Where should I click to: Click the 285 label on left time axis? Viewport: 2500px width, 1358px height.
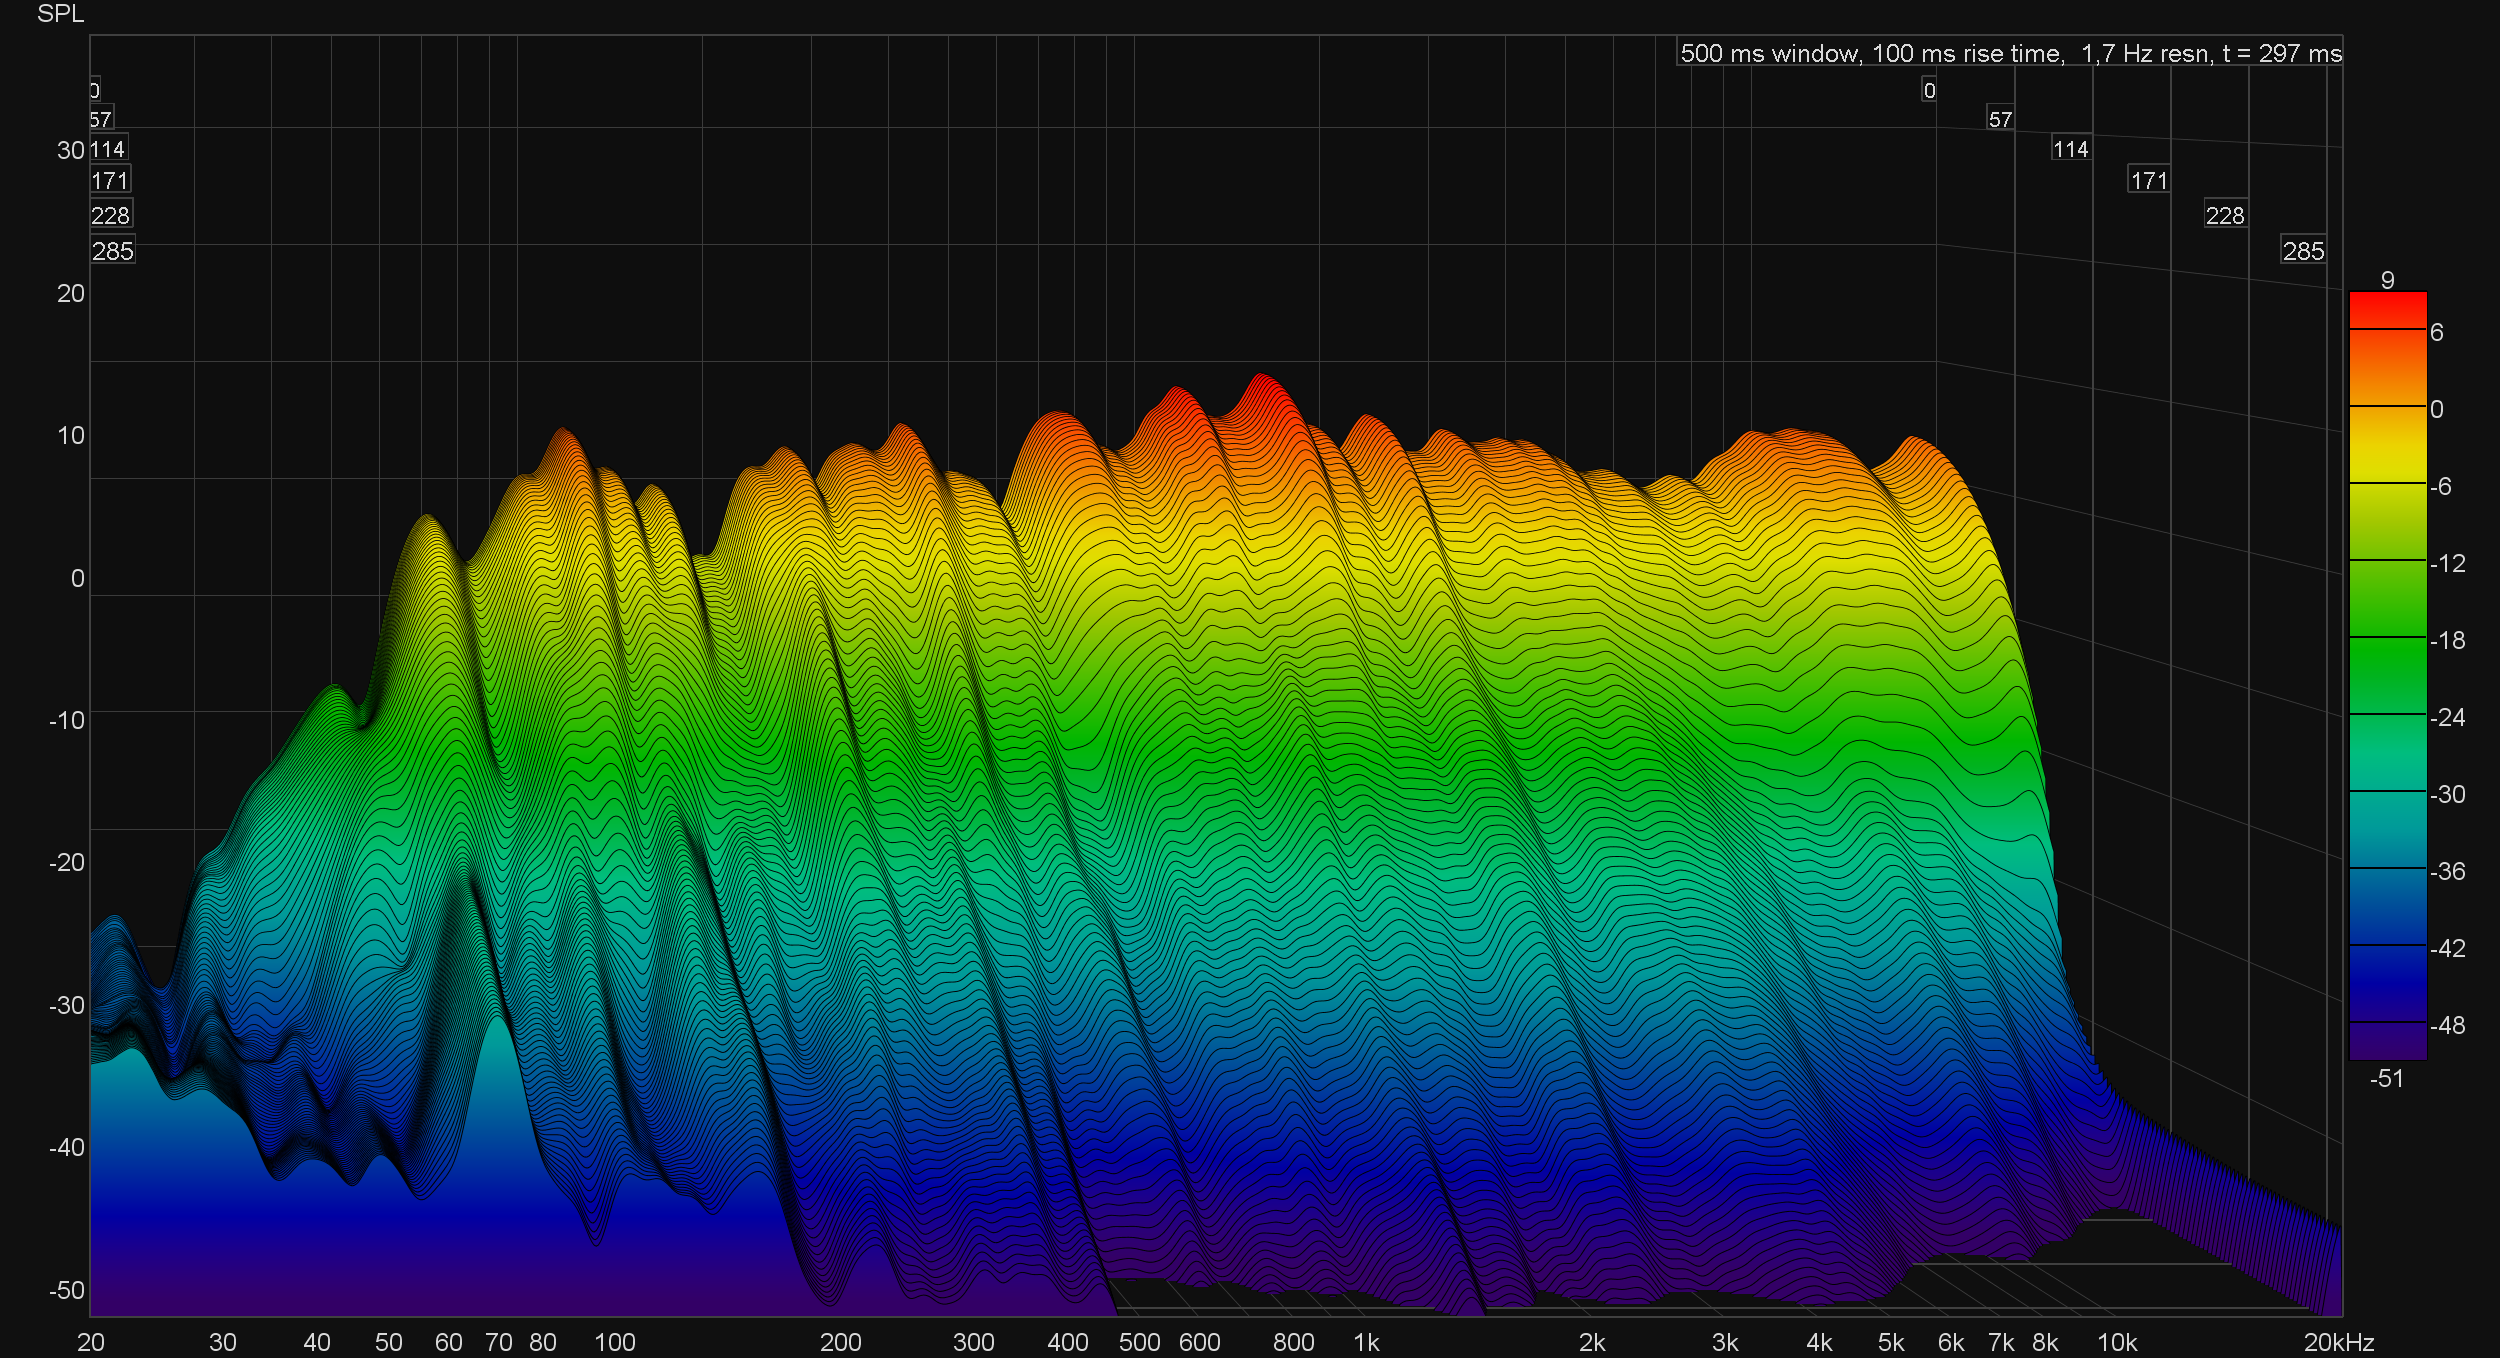112,251
